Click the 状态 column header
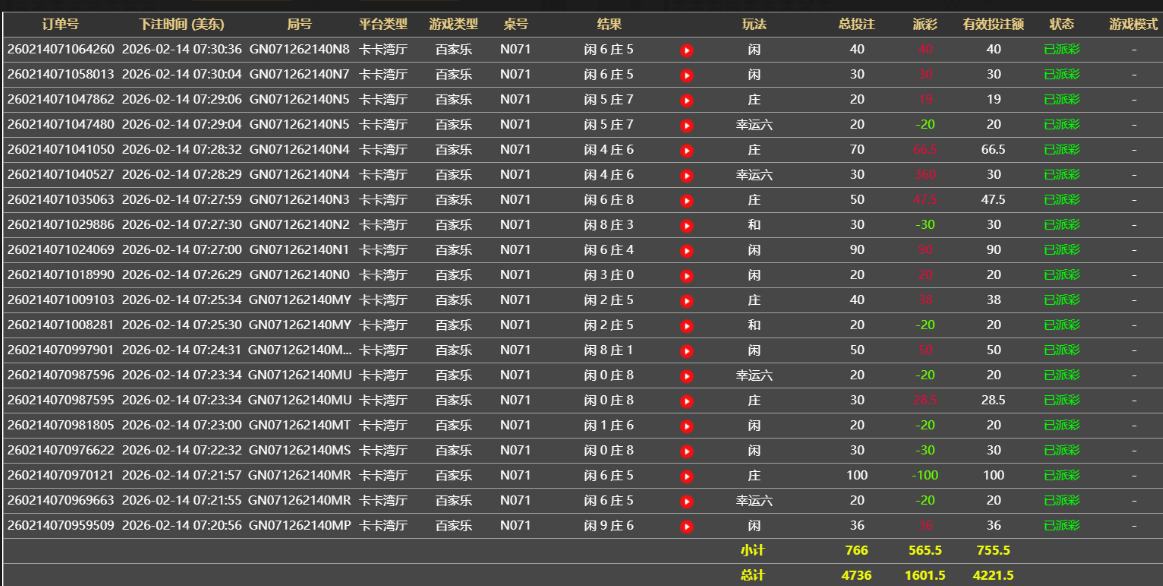Image resolution: width=1163 pixels, height=586 pixels. [x=1061, y=24]
